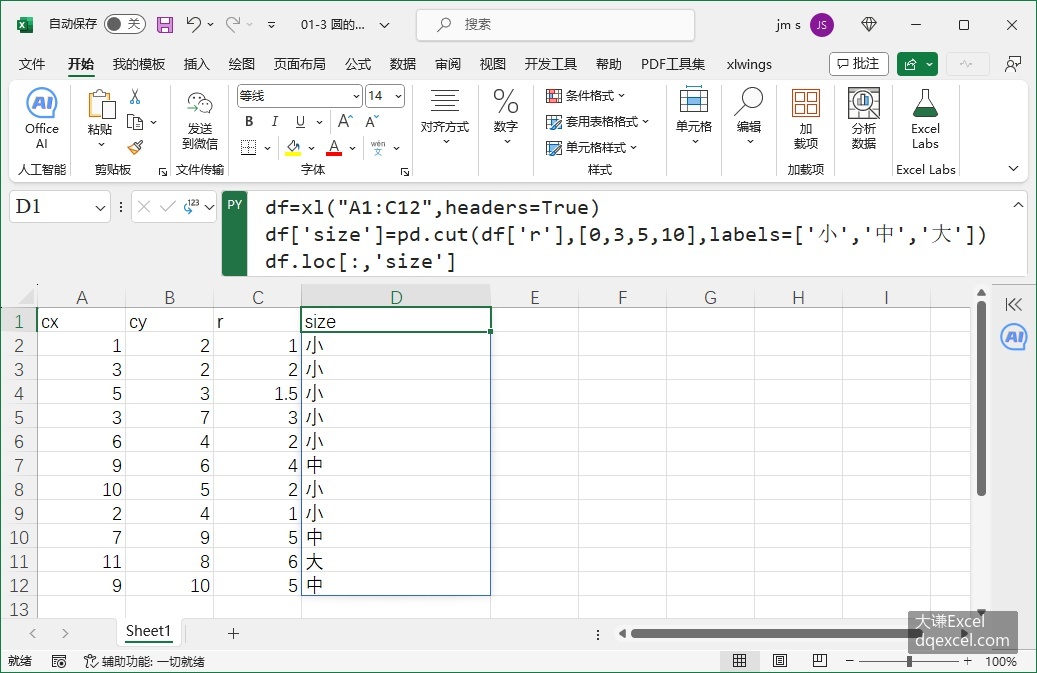Viewport: 1037px width, 673px height.
Task: Open the Alignment group button
Action: click(444, 118)
